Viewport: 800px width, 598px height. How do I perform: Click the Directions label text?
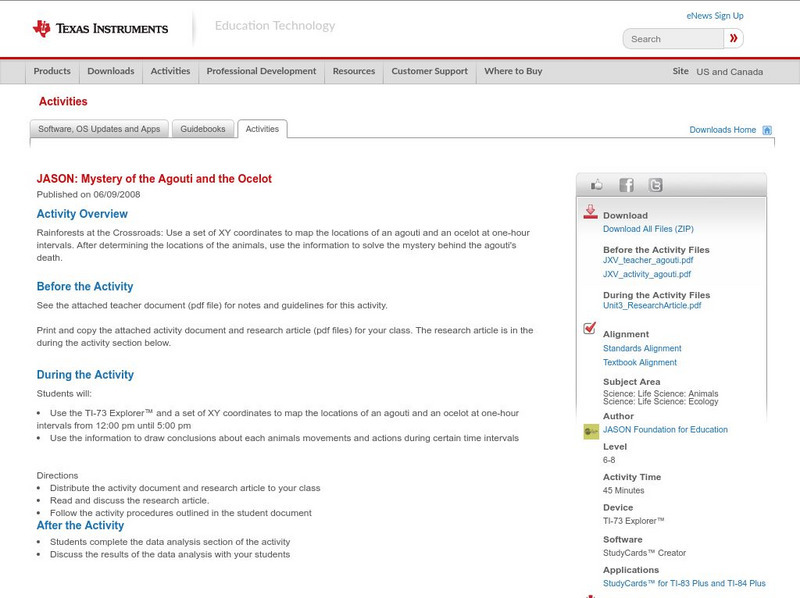click(57, 476)
